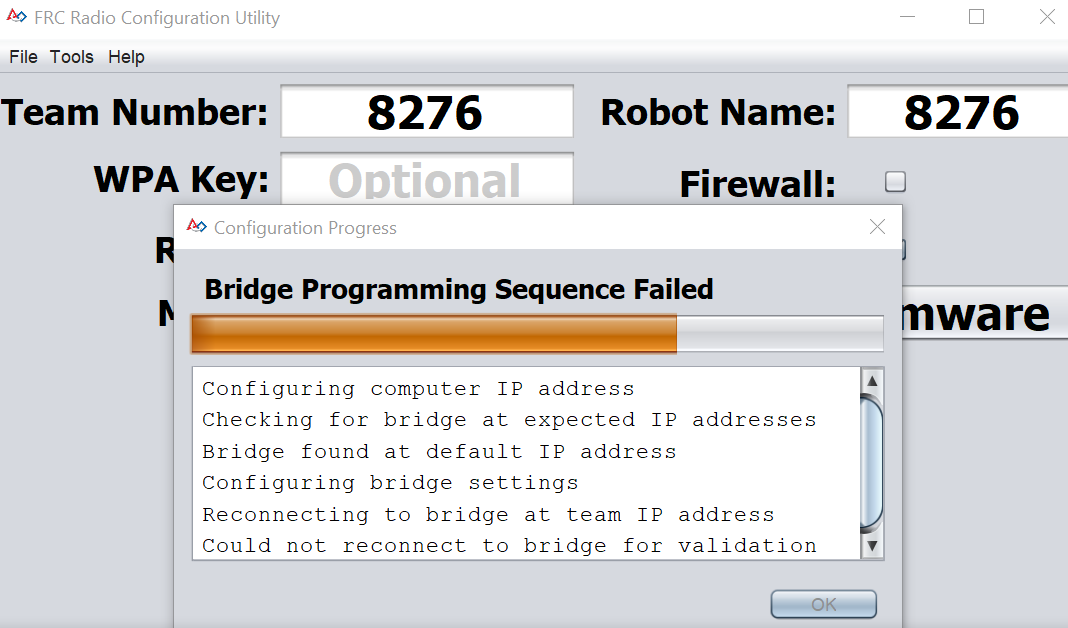1068x628 pixels.
Task: Minimize the FRC Radio Configuration Utility window
Action: [907, 18]
